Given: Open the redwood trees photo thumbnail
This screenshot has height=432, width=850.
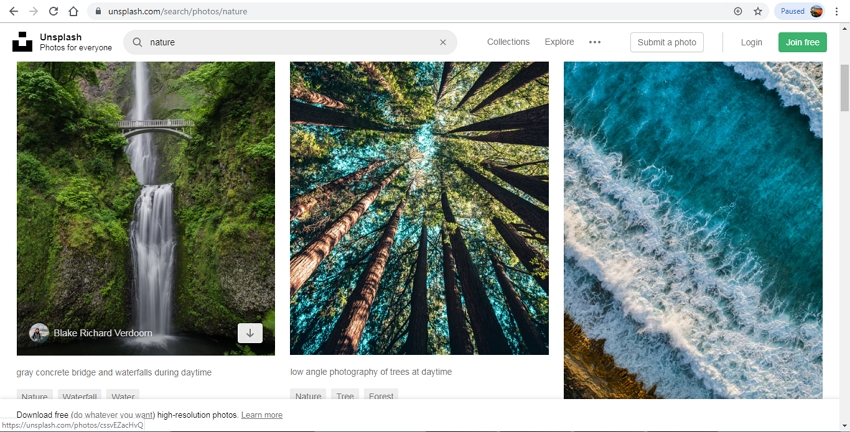Looking at the screenshot, I should (419, 208).
